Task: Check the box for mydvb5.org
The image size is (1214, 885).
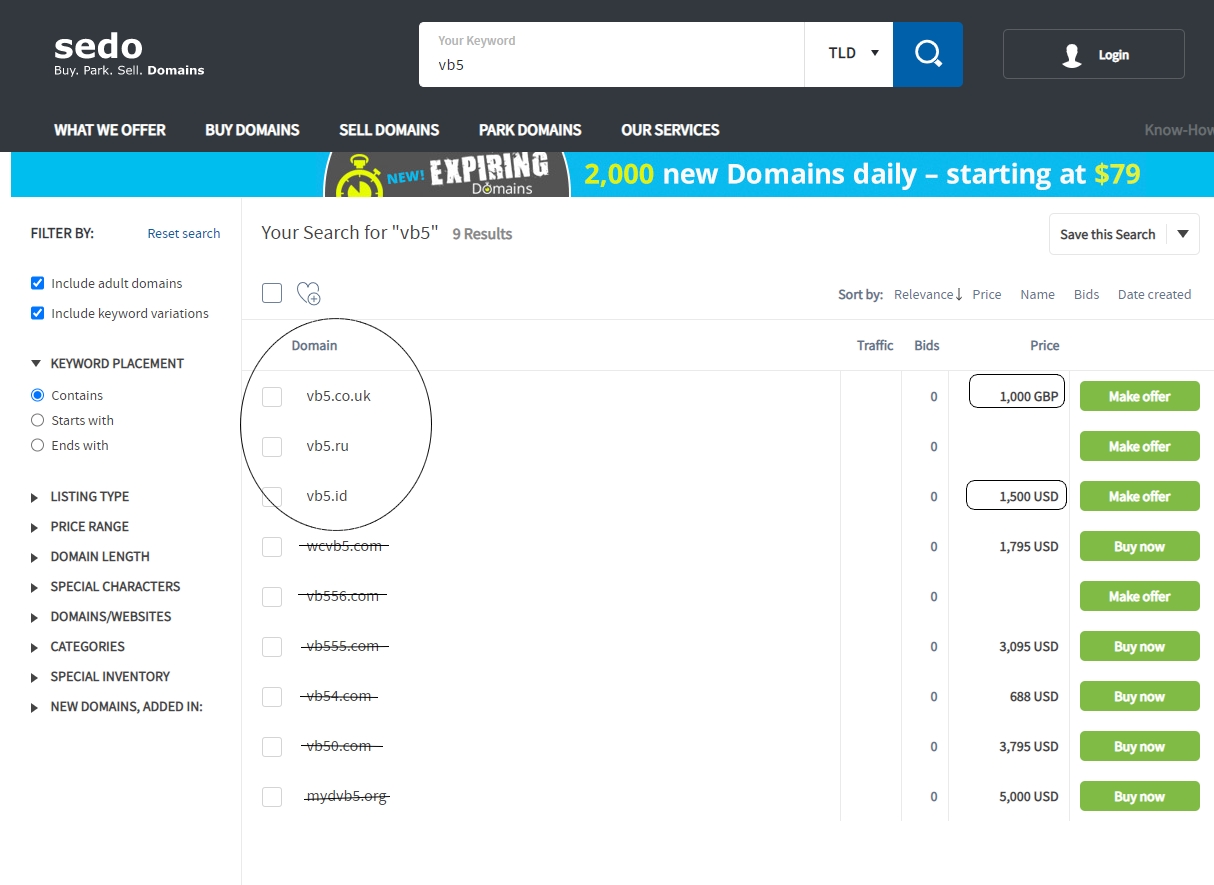Action: (x=272, y=797)
